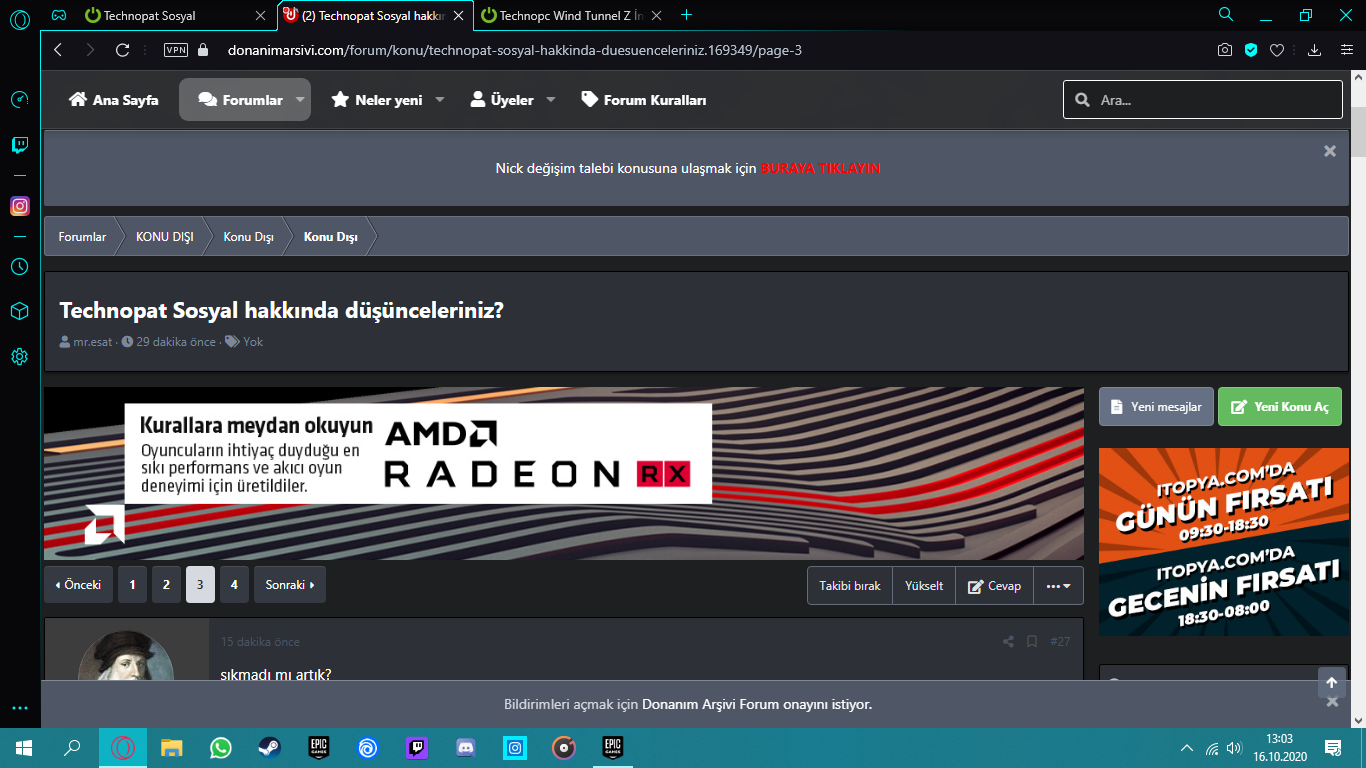Click the BURAYA TIKLAYIN link
The height and width of the screenshot is (768, 1366).
coord(820,168)
